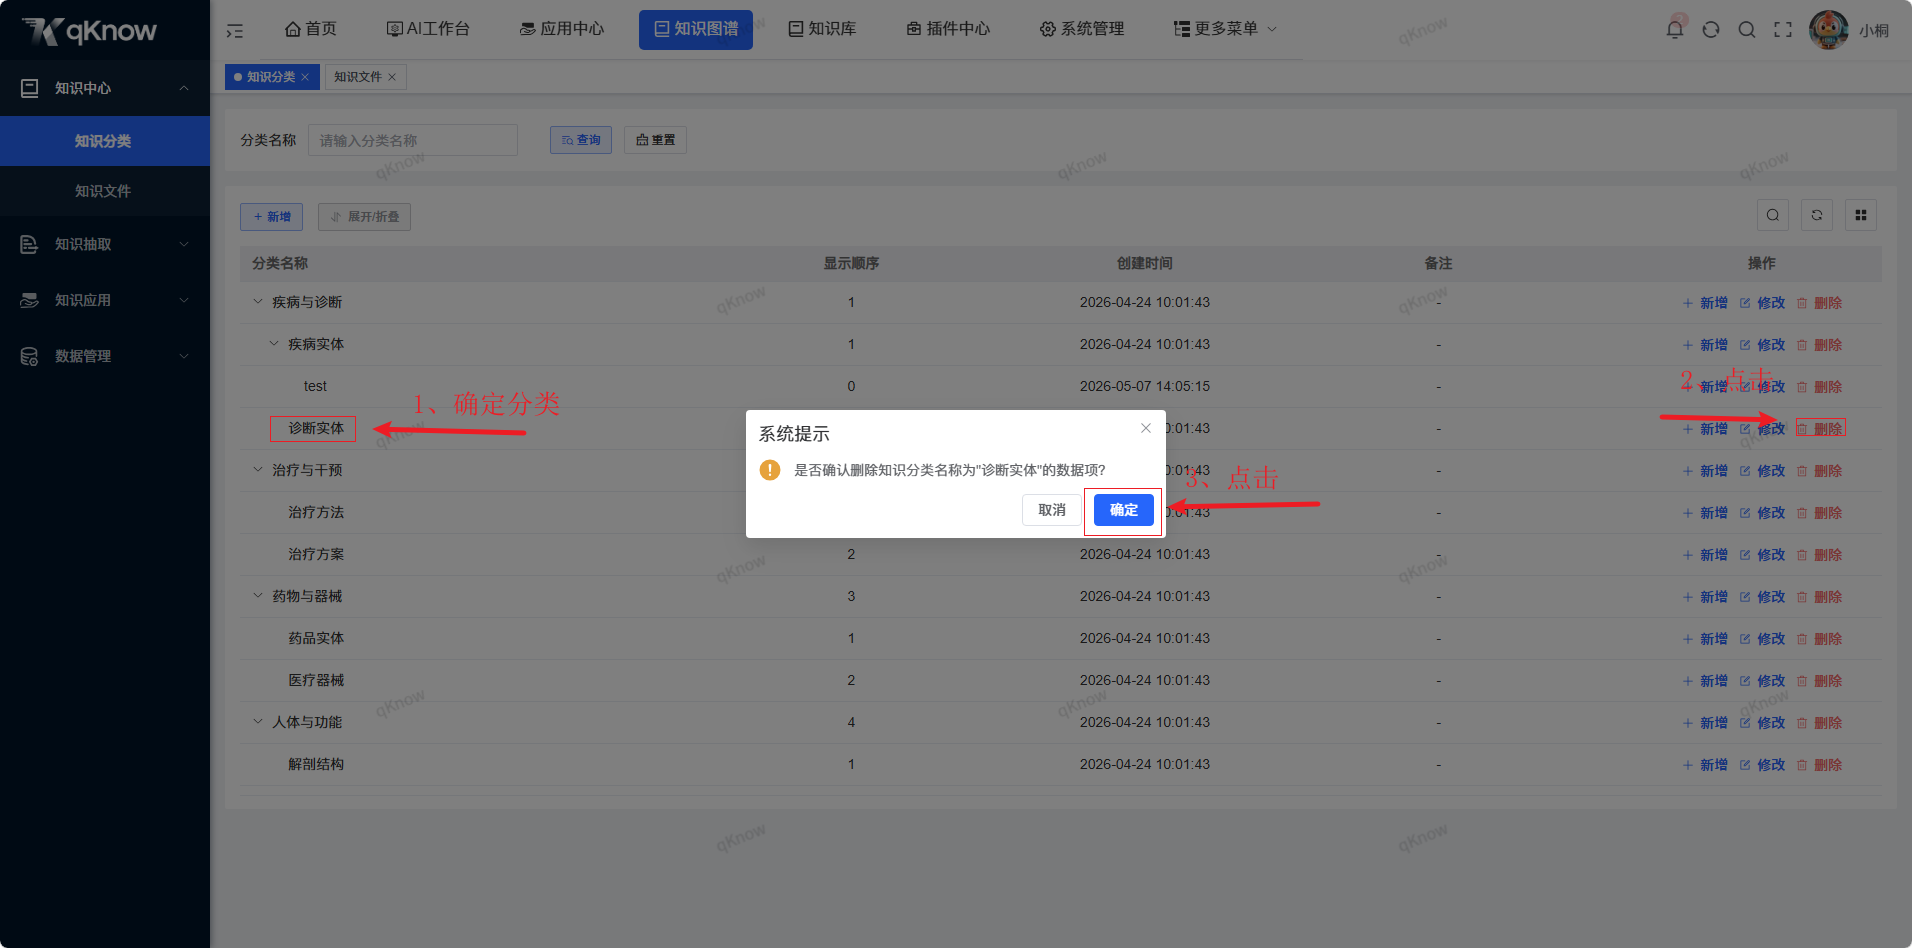This screenshot has width=1912, height=948.
Task: Collapse the 药物与器械 tree row
Action: pyautogui.click(x=258, y=596)
